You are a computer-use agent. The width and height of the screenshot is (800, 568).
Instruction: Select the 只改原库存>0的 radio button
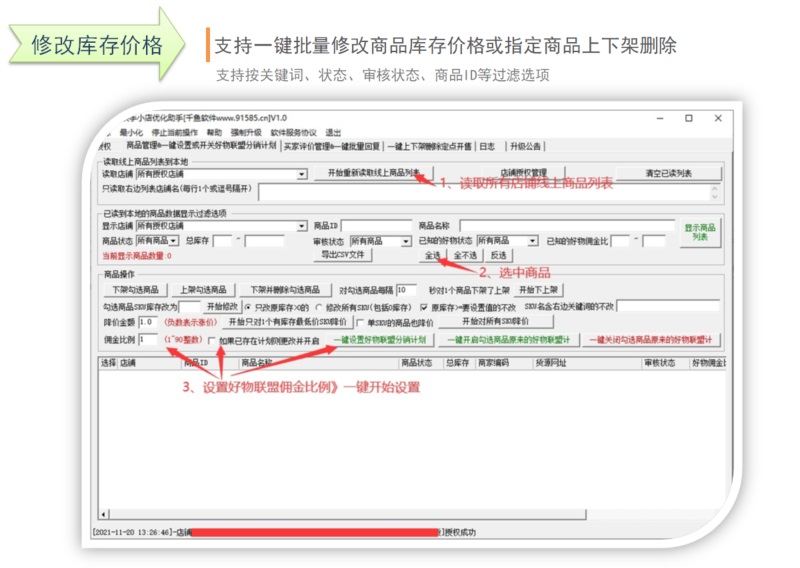(246, 306)
